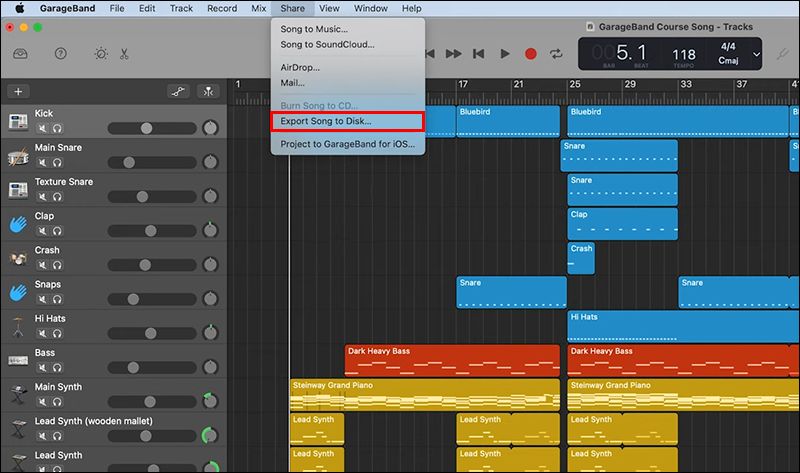Image resolution: width=800 pixels, height=473 pixels.
Task: Click the Crash track volume slider
Action: coord(148,265)
